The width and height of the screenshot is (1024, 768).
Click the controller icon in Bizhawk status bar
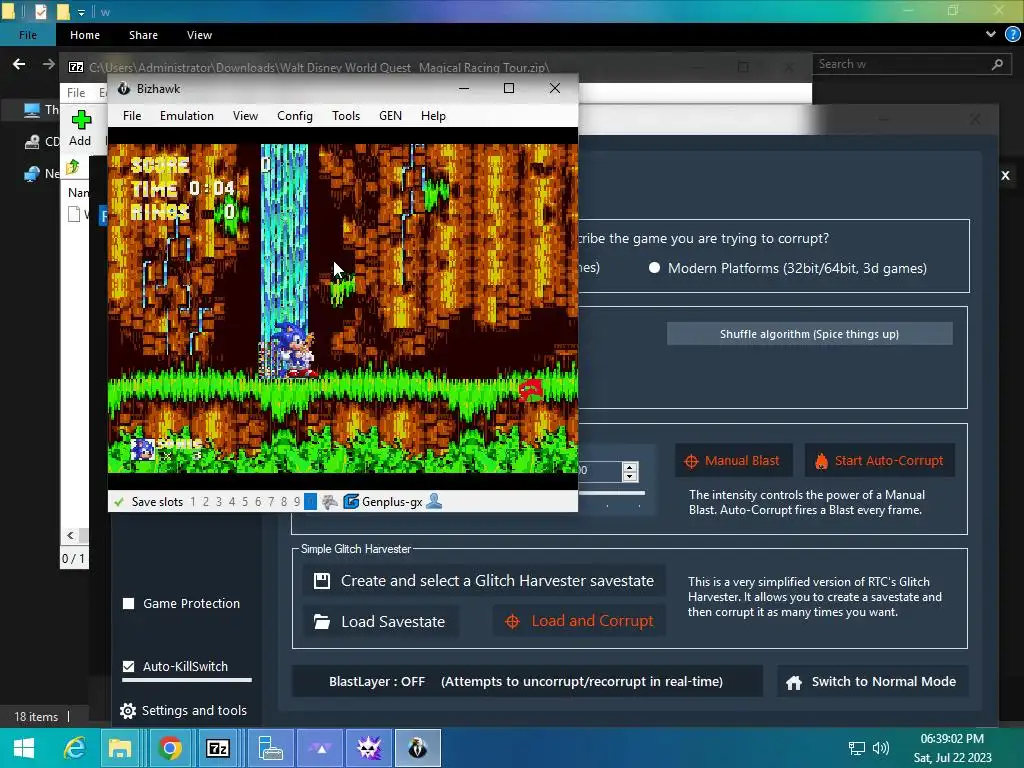(x=330, y=502)
